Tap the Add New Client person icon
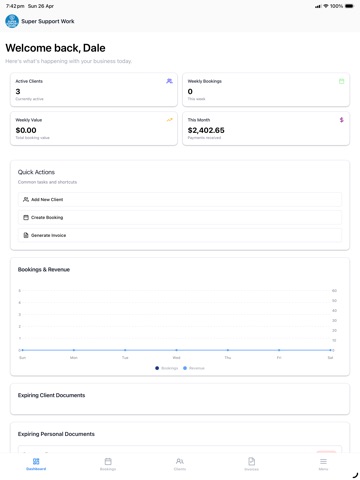 tap(26, 199)
